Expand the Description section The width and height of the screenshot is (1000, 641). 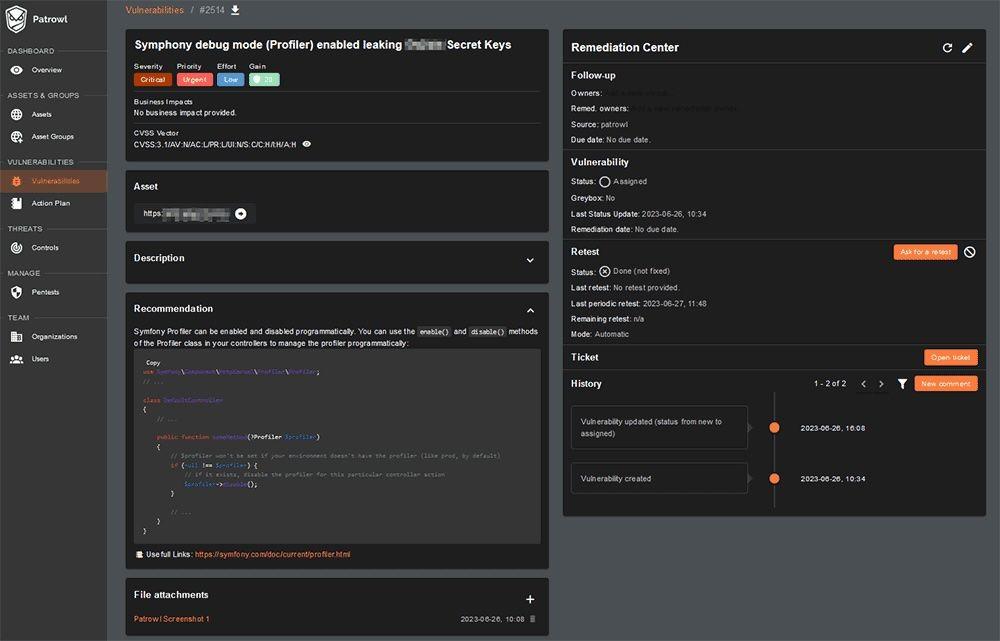point(530,260)
